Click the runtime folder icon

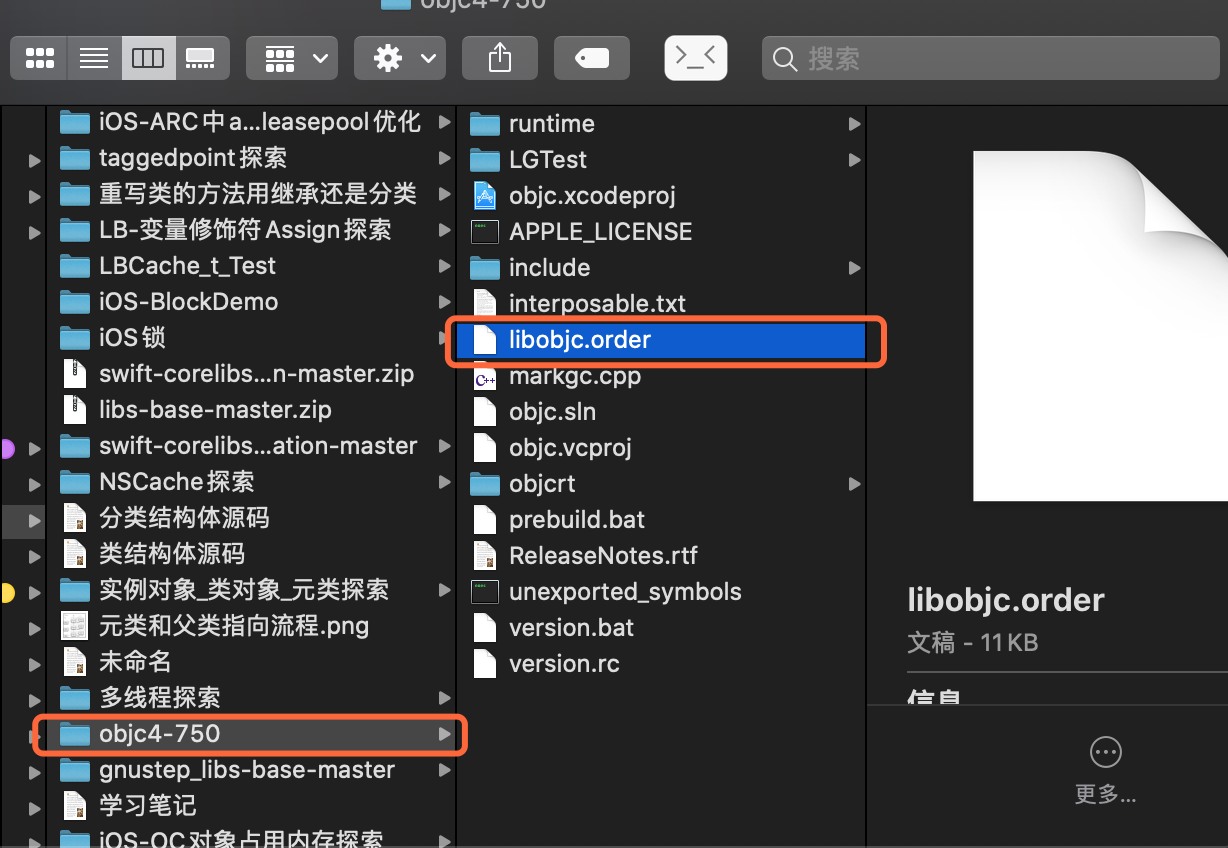(x=485, y=124)
